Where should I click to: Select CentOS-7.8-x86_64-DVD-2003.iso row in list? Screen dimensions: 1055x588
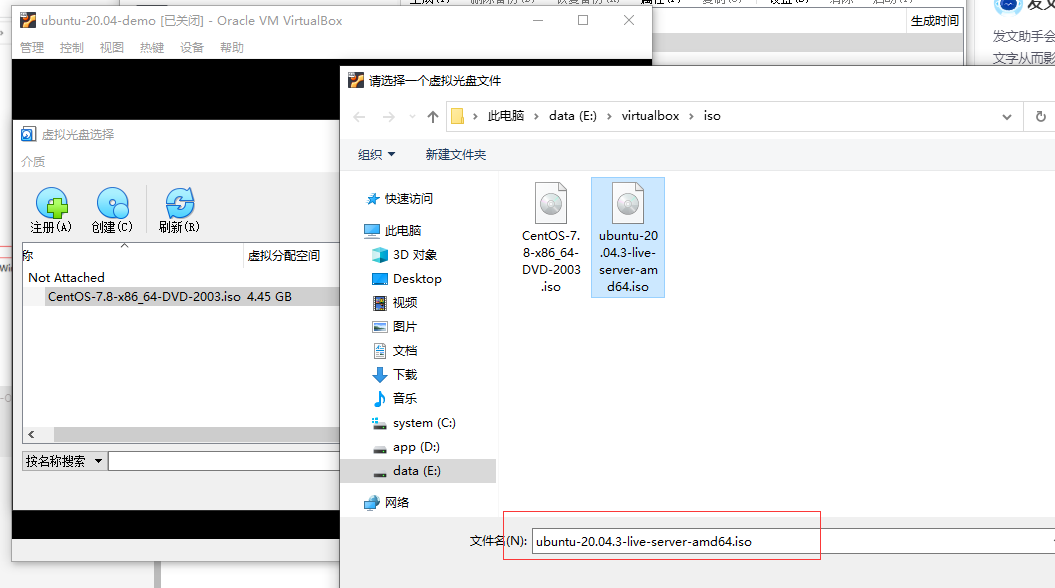click(x=182, y=297)
